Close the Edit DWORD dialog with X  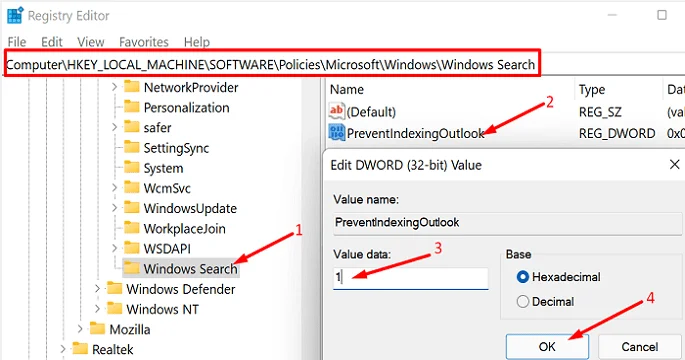click(674, 165)
